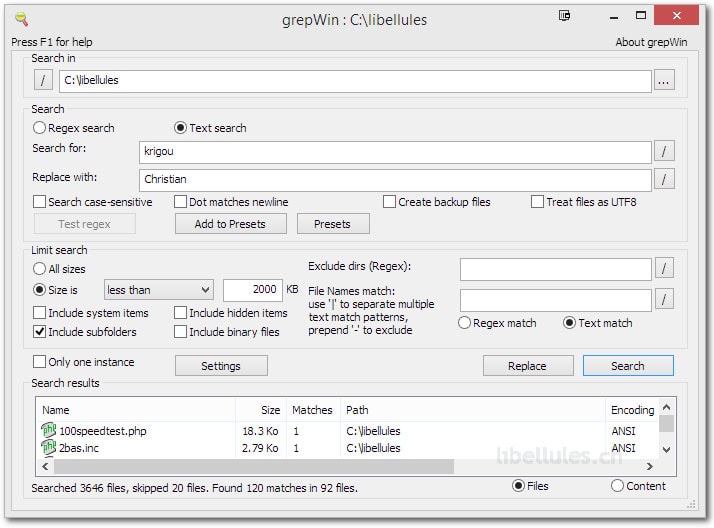Click the File Names match input field
The height and width of the screenshot is (528, 714).
click(556, 300)
